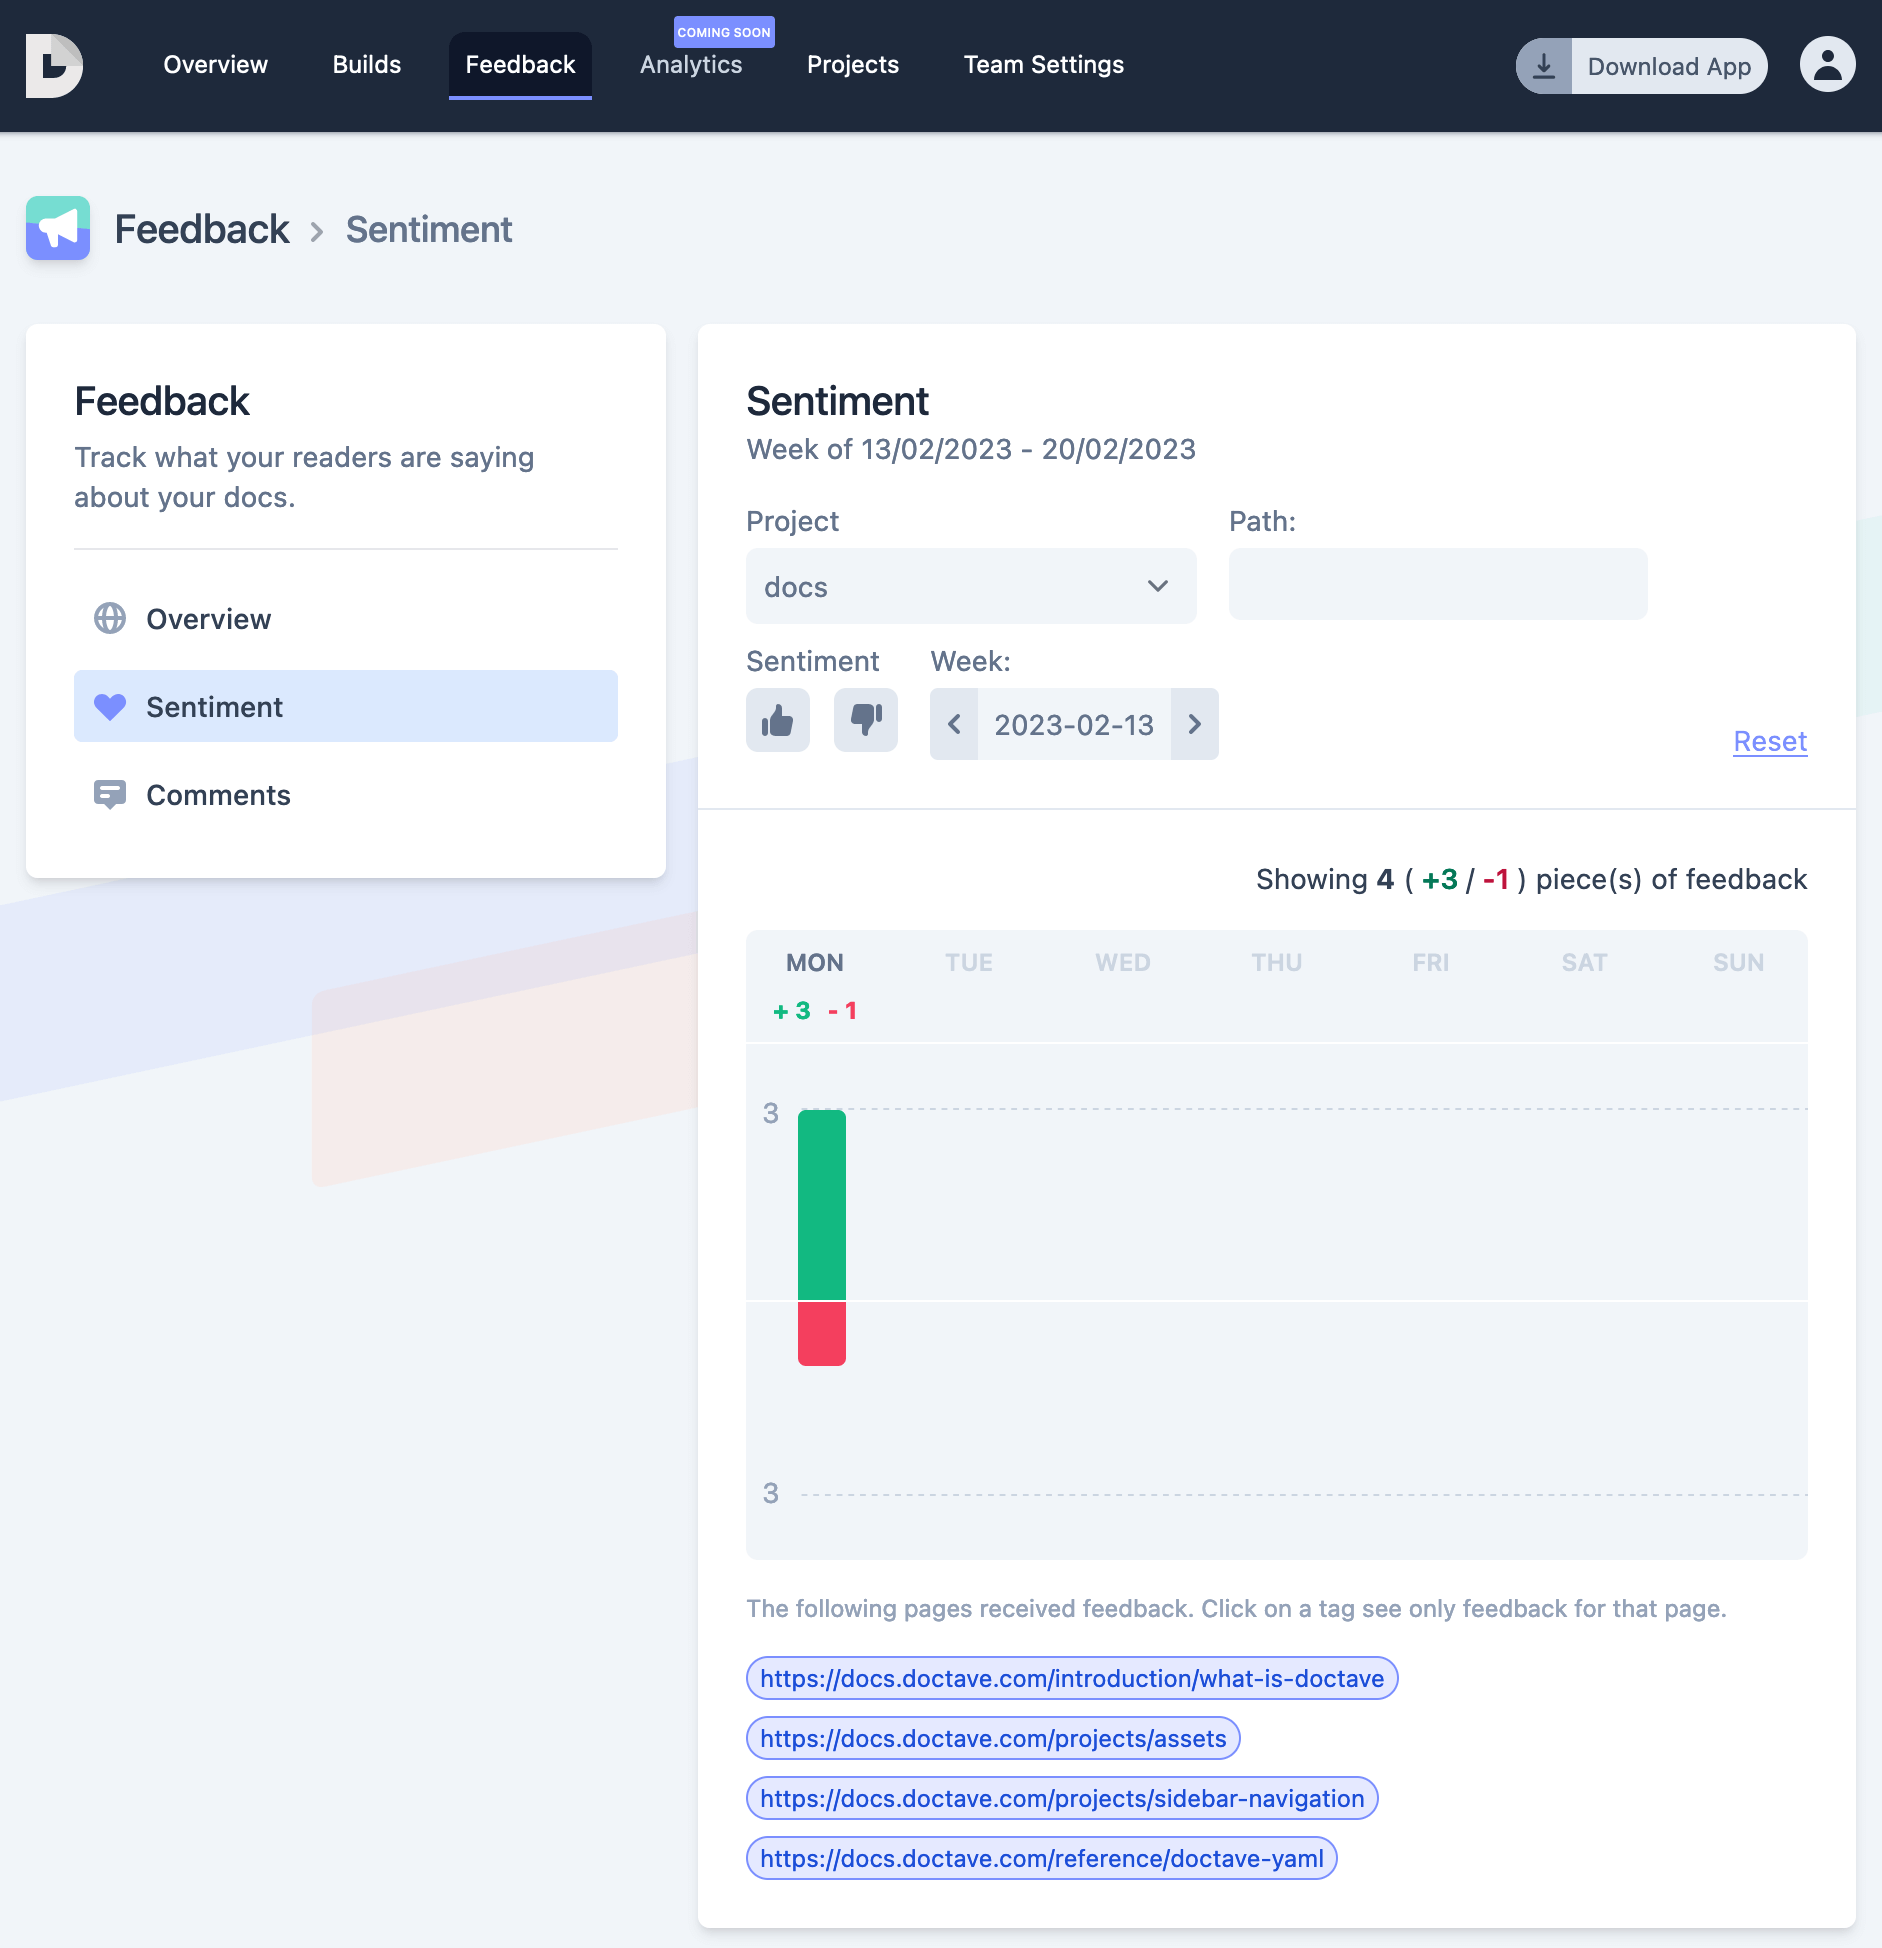Switch to the Builds tab
Screen dimensions: 1882x1948
[x=366, y=65]
